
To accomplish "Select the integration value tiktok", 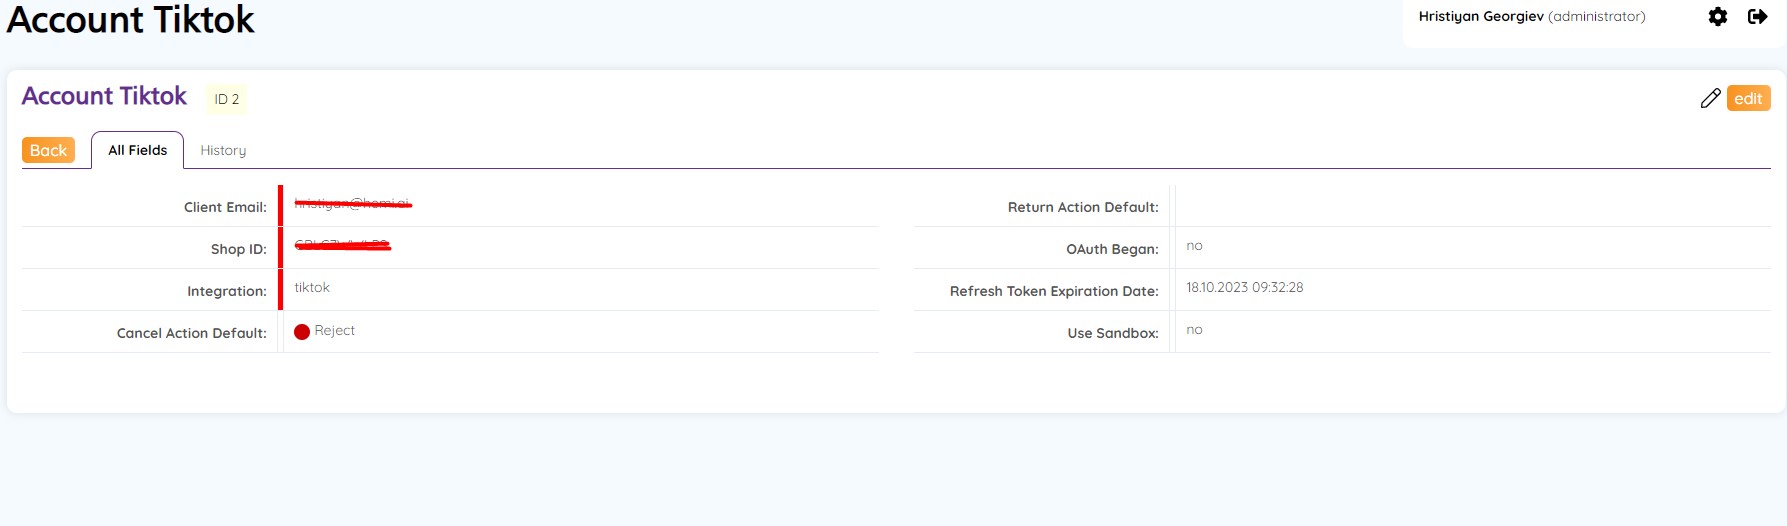I will [312, 287].
